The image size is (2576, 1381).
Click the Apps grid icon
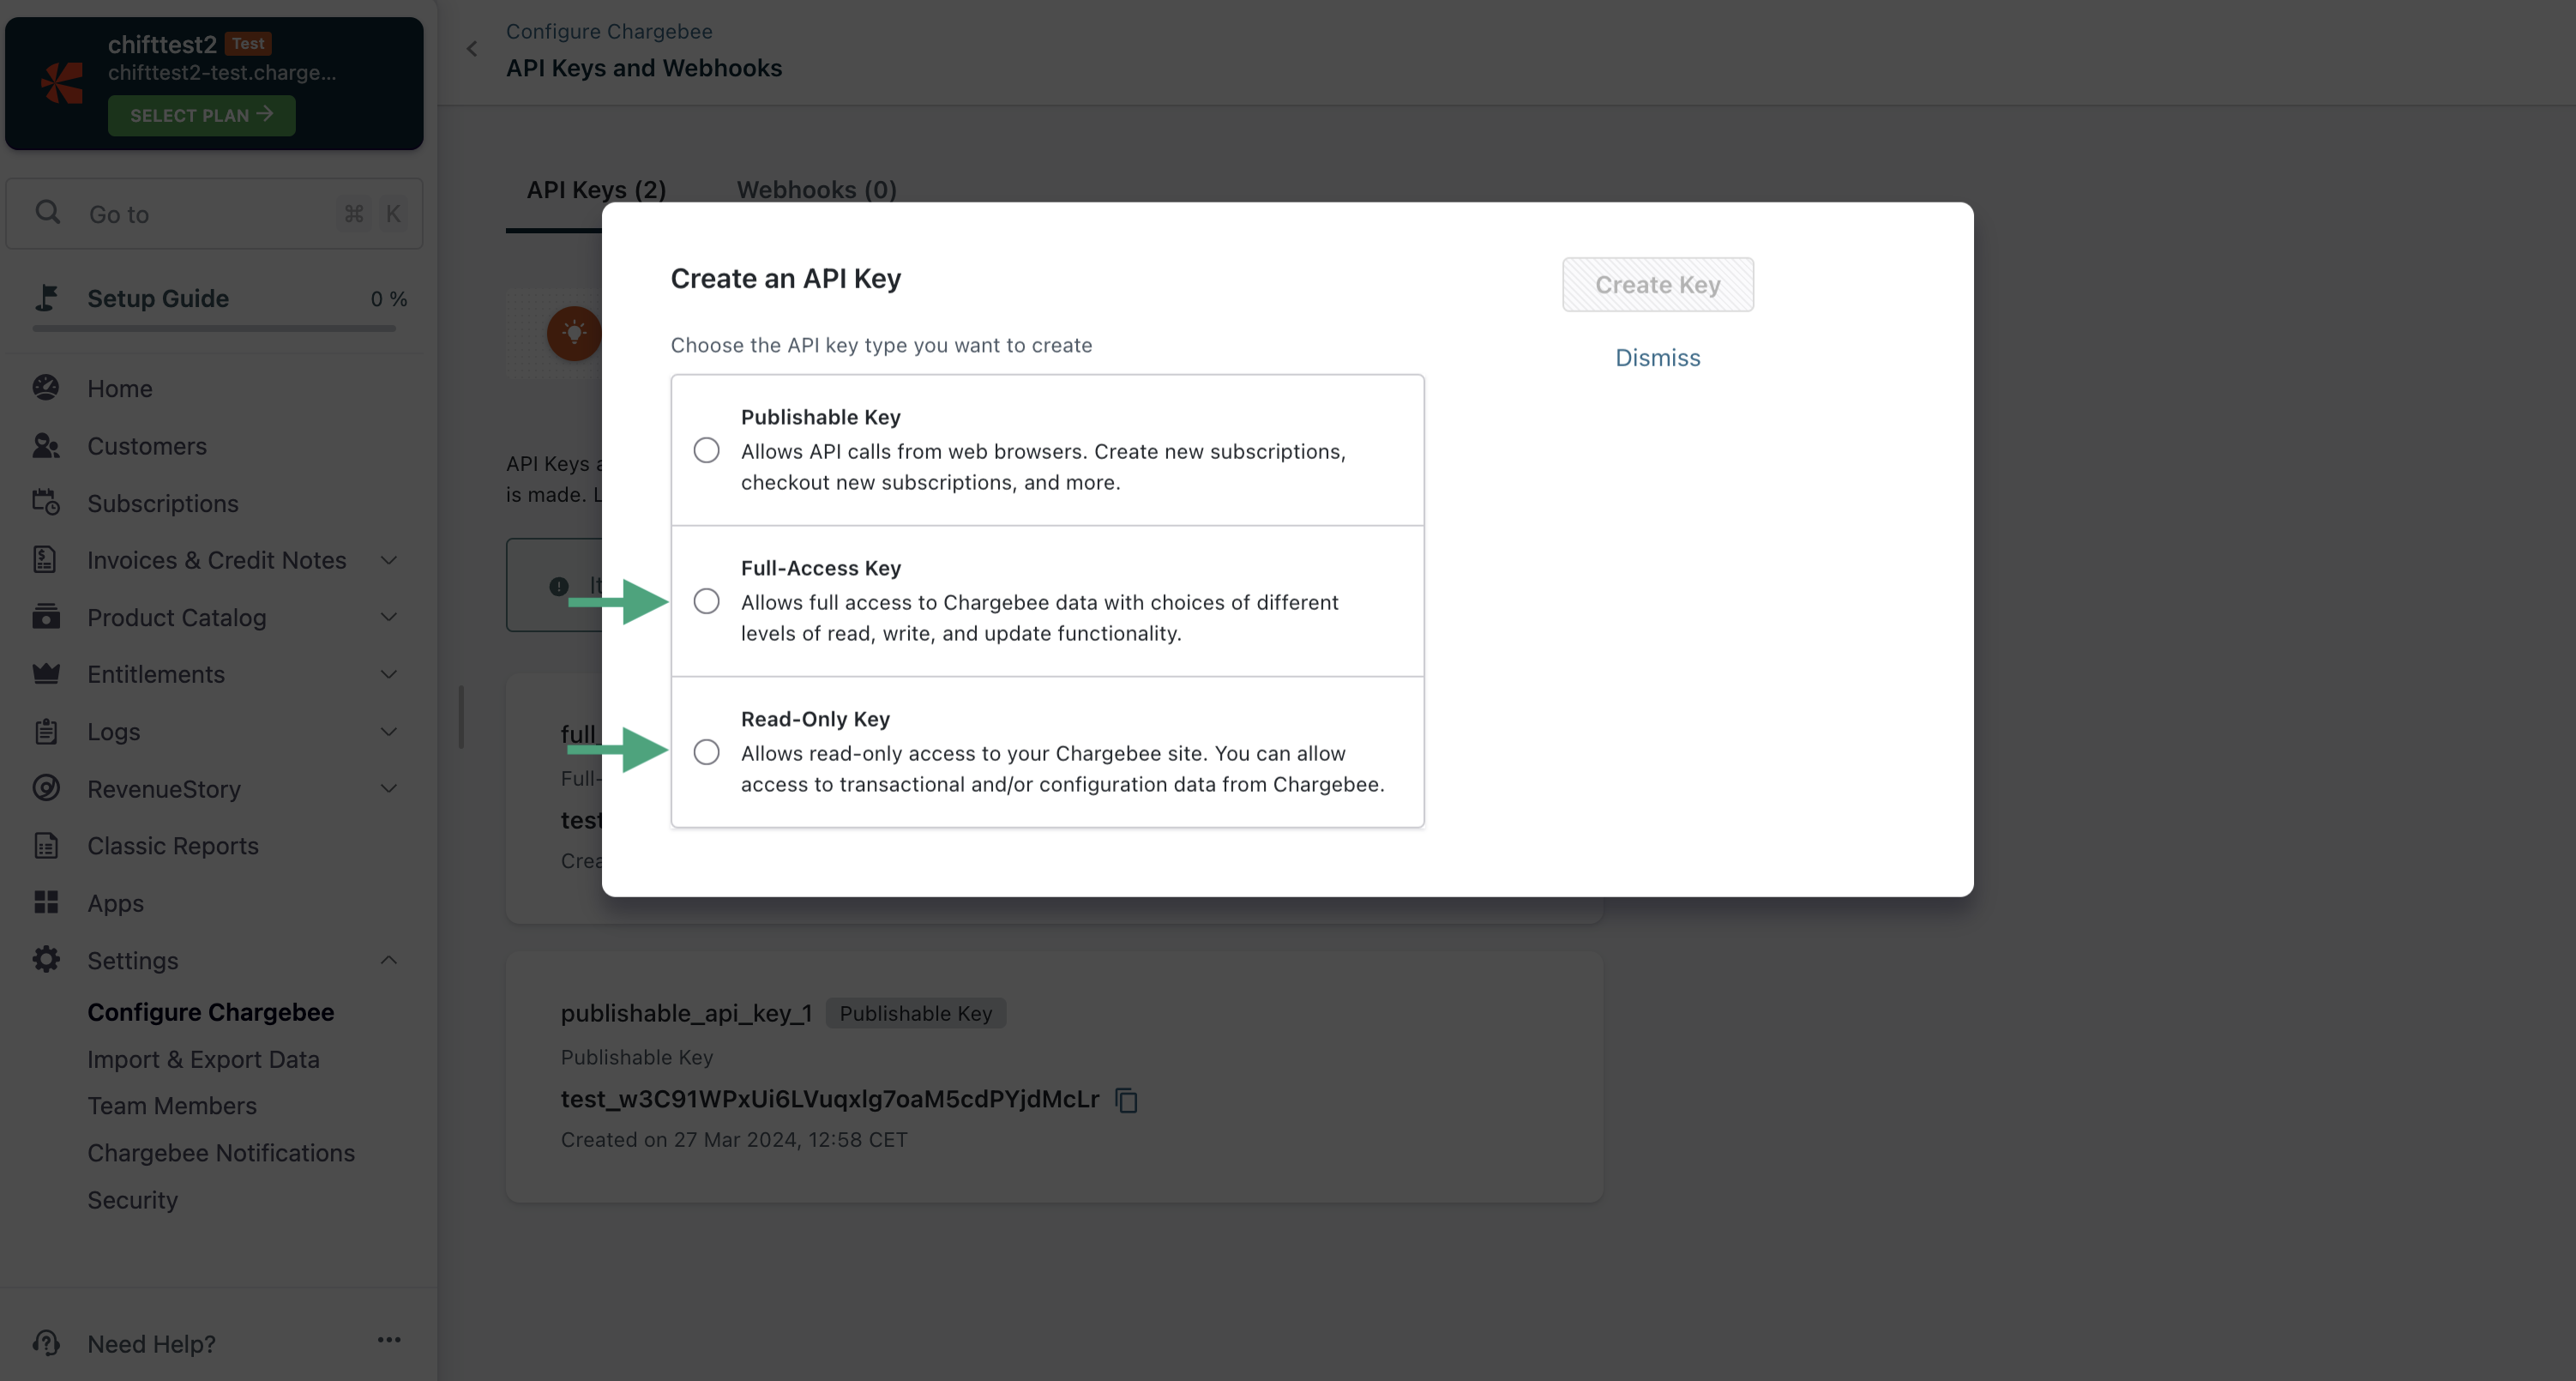coord(46,903)
